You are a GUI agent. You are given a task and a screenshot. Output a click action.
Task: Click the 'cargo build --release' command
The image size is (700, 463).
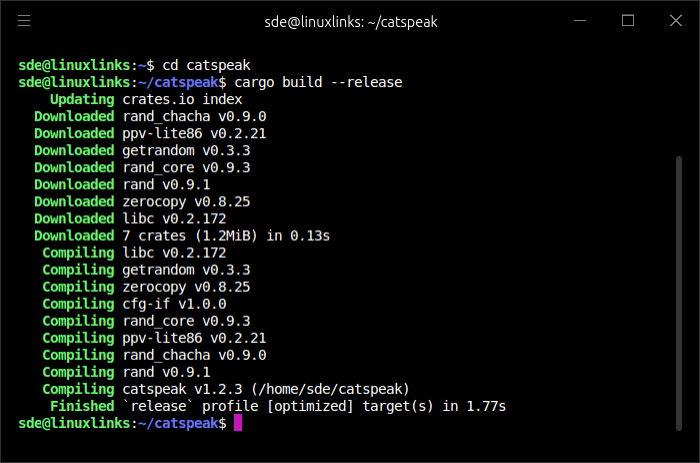318,83
